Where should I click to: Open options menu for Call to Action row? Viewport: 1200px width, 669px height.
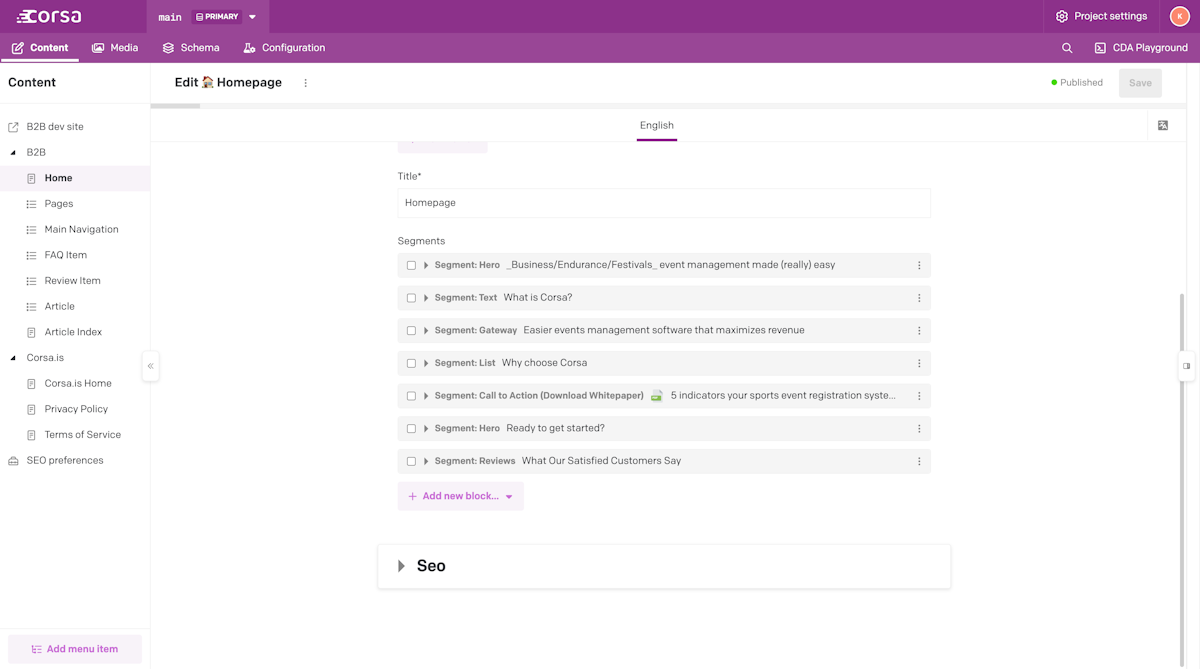919,396
